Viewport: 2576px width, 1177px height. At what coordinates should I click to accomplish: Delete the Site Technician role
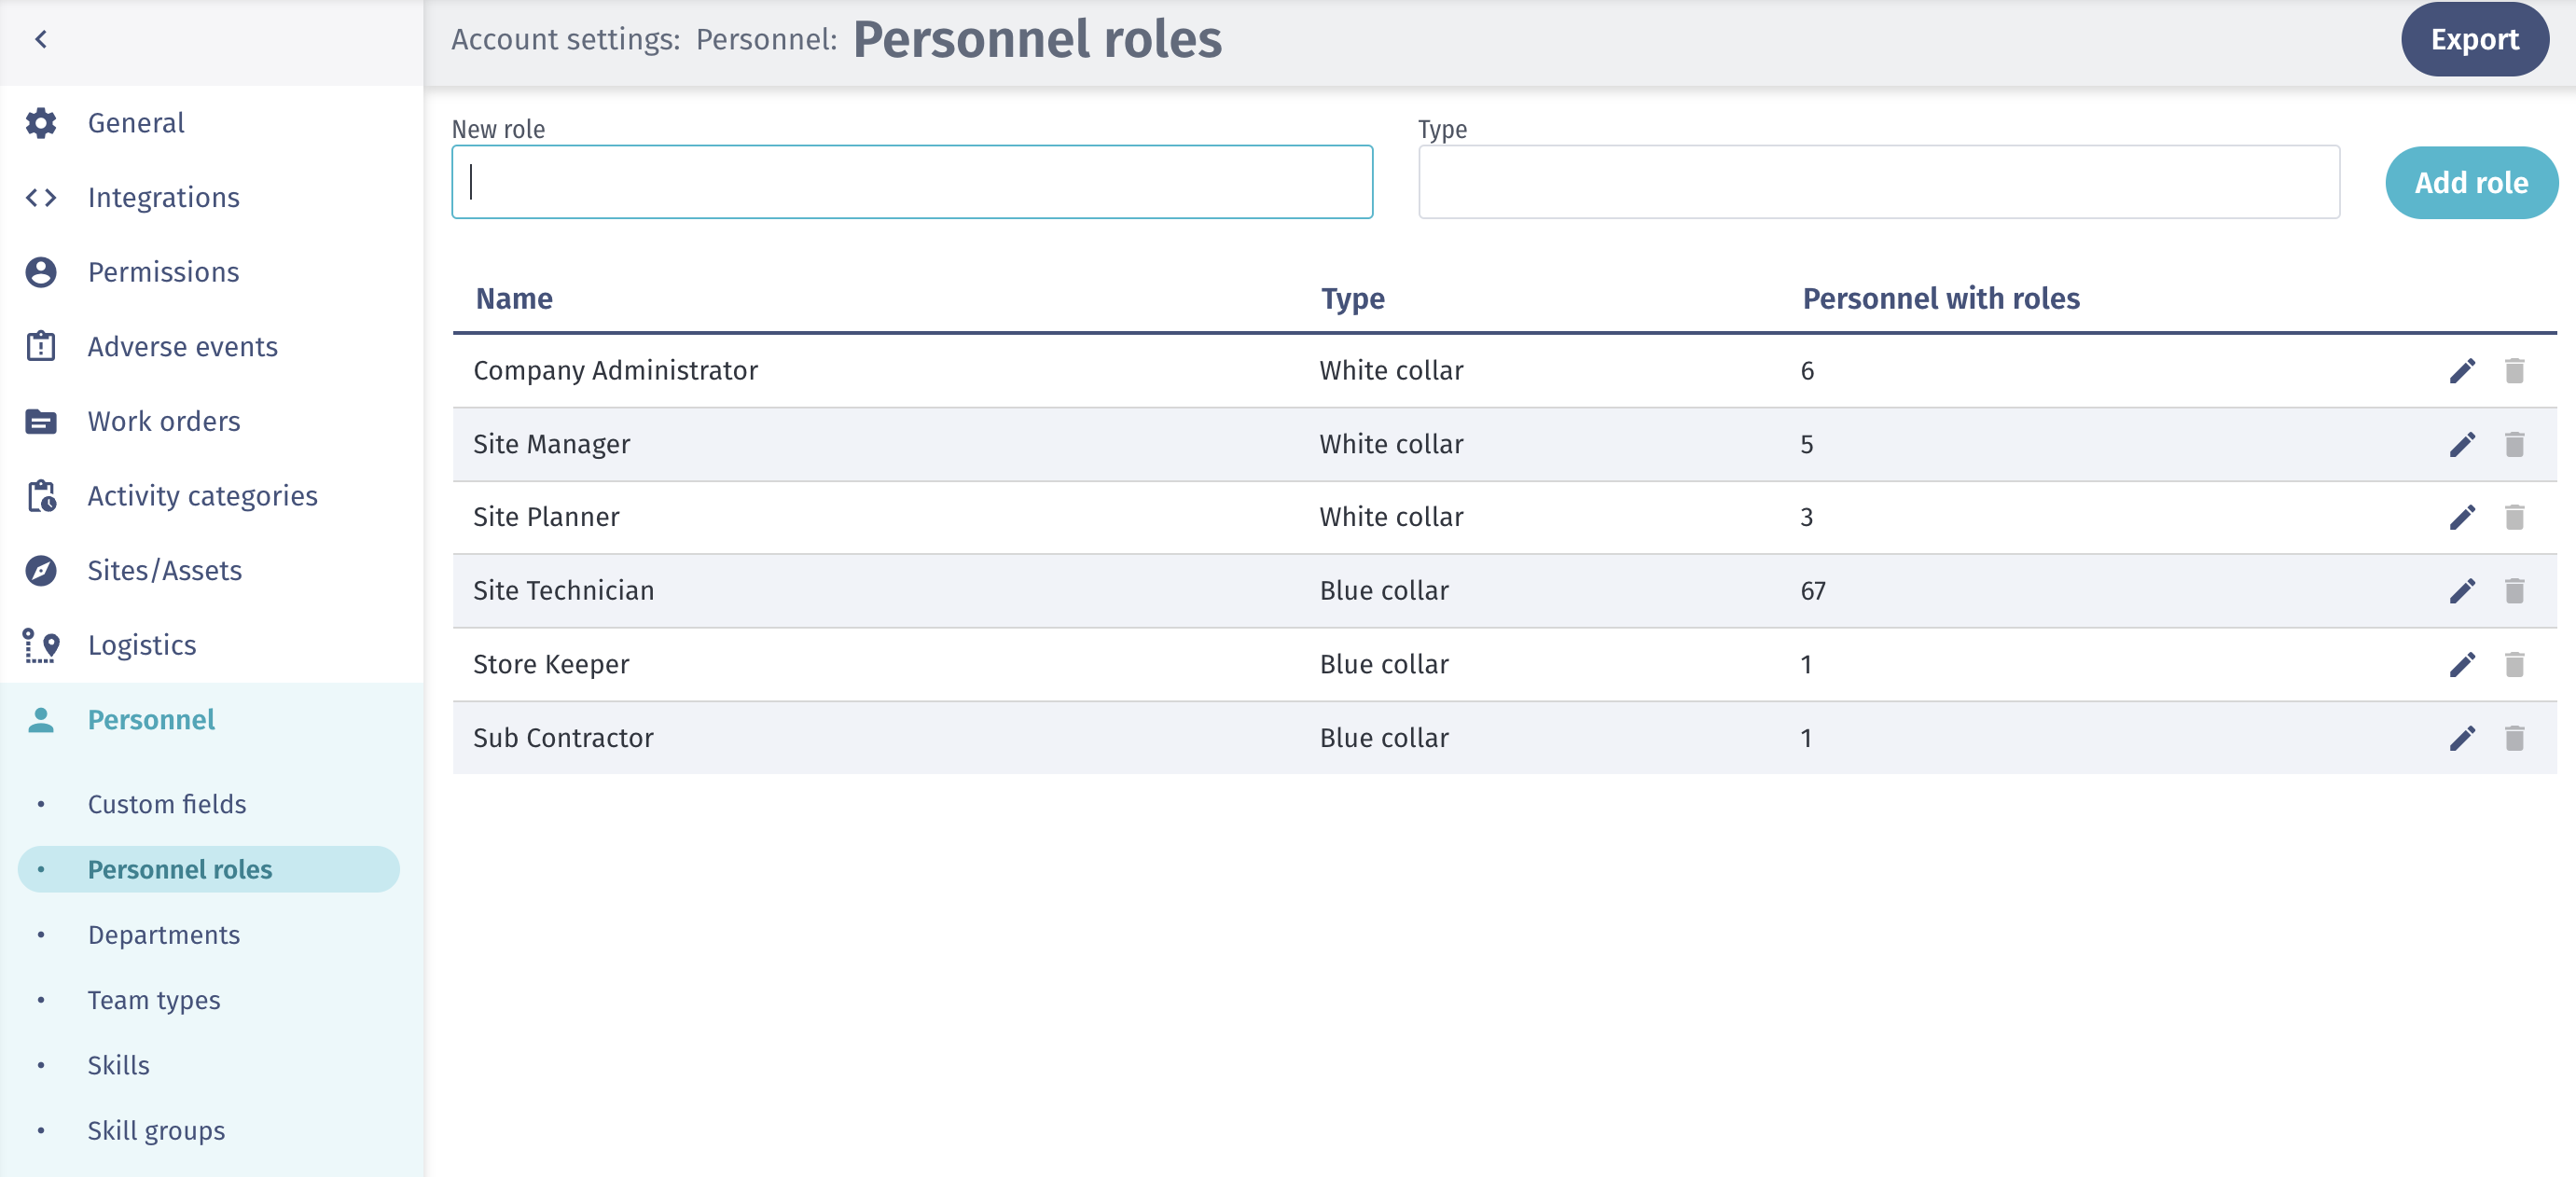pos(2514,591)
